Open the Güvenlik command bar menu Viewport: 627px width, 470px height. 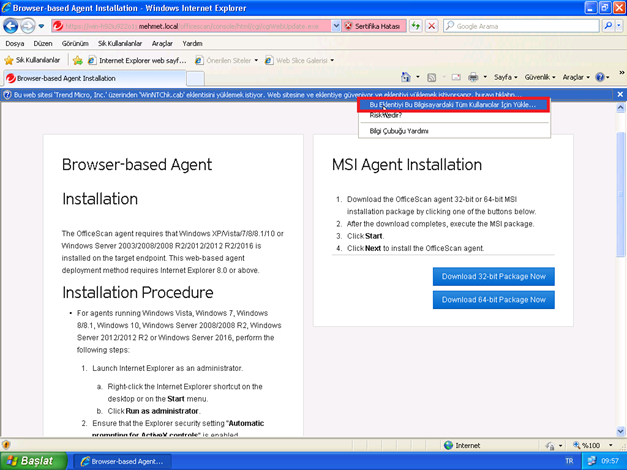540,77
